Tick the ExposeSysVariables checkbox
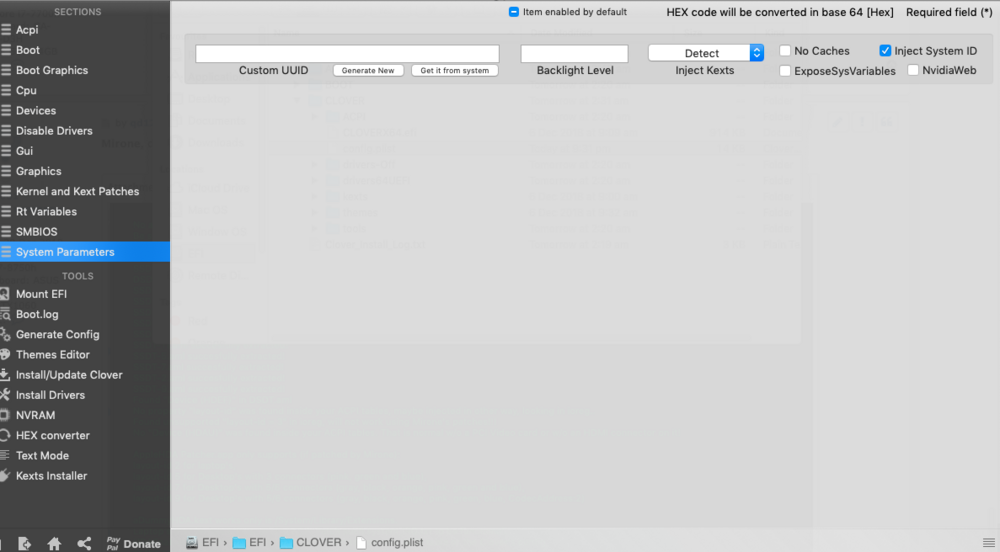Viewport: 1000px width, 552px height. [x=785, y=71]
